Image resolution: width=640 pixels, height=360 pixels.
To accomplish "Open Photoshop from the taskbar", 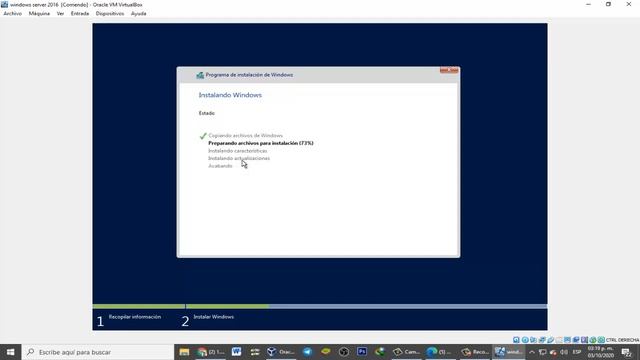I will click(362, 352).
